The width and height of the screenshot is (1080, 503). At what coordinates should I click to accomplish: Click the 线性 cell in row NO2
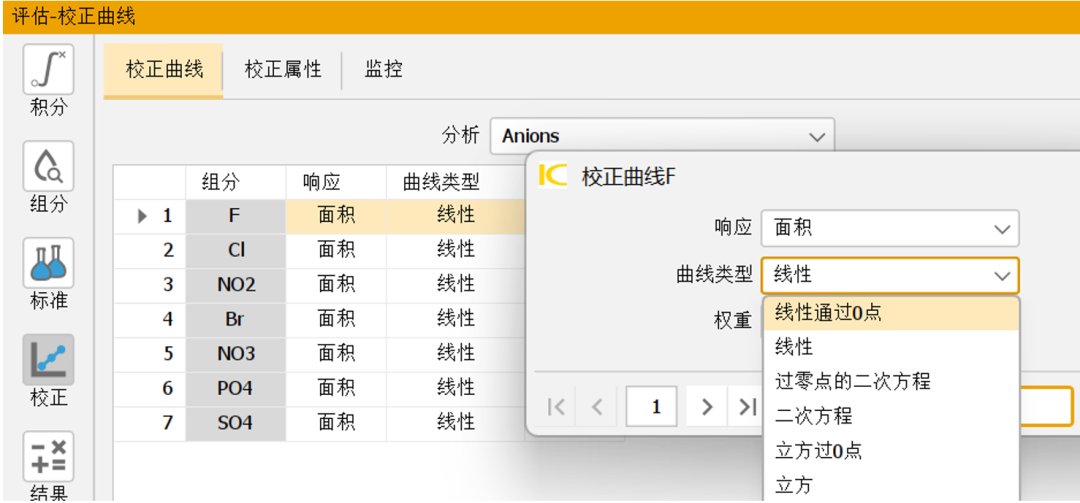456,285
